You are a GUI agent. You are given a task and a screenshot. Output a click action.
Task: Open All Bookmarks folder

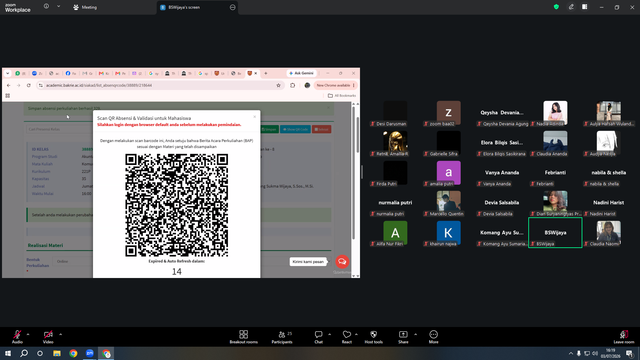[342, 96]
